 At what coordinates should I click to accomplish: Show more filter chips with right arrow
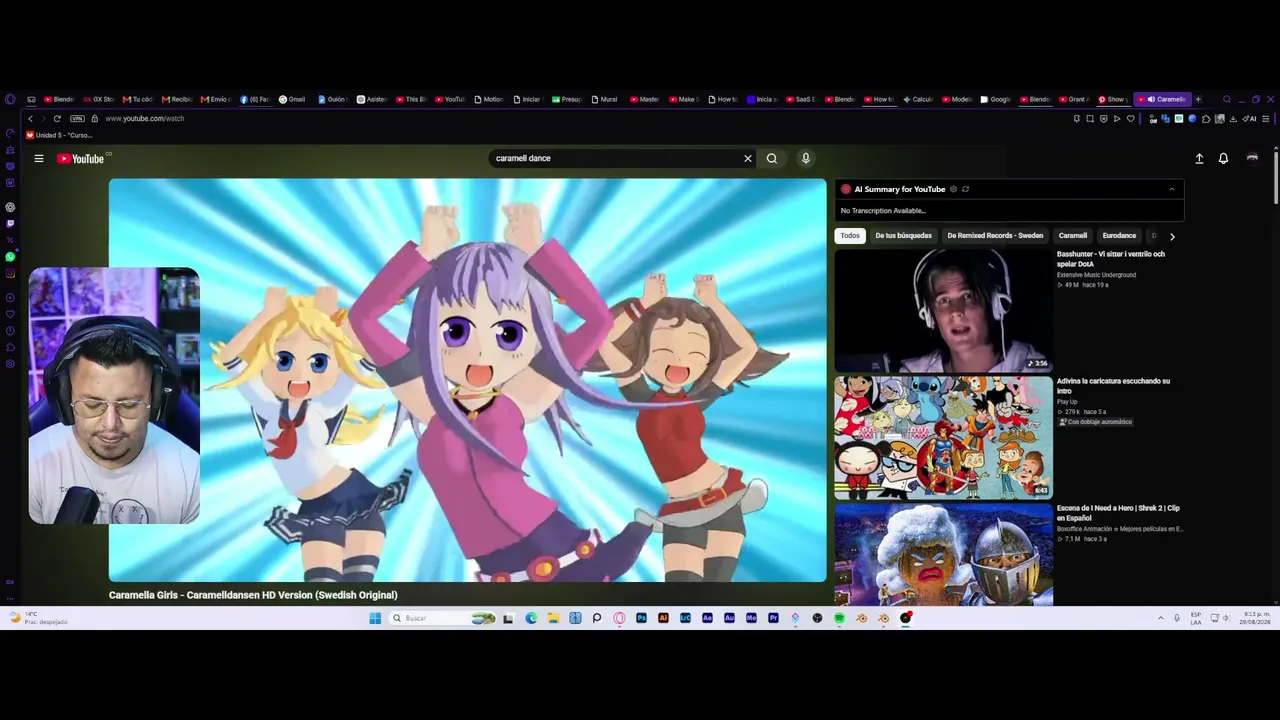click(x=1172, y=236)
